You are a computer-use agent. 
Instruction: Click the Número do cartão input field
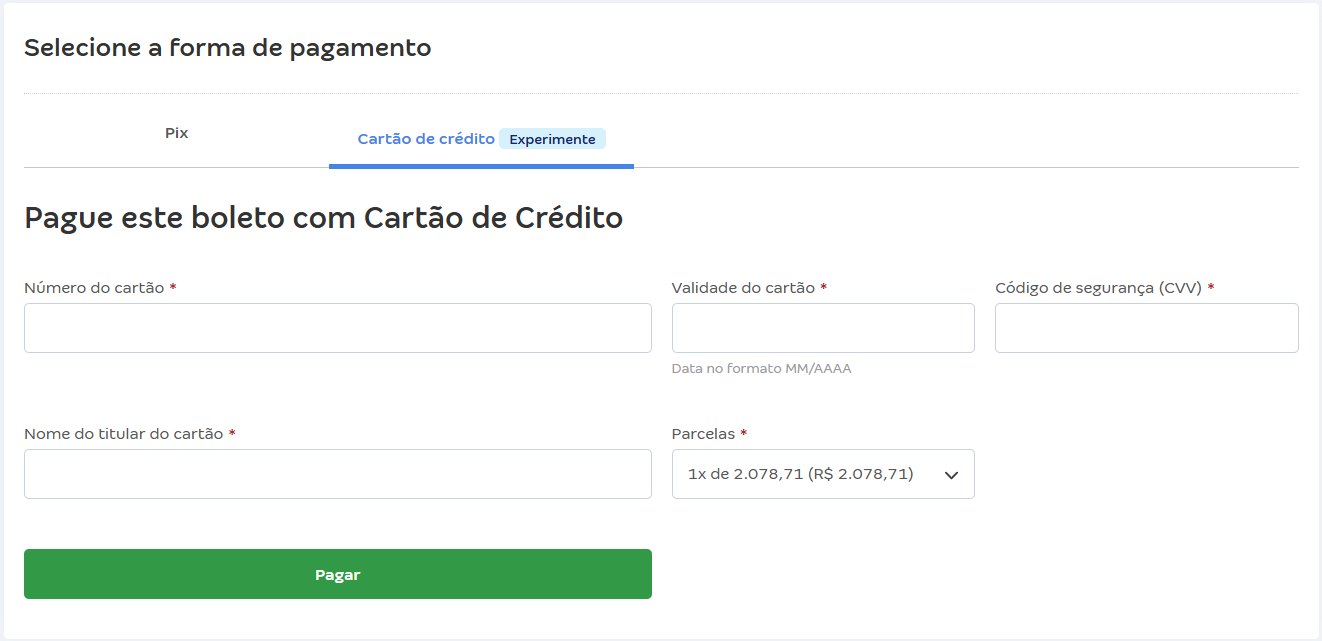pyautogui.click(x=337, y=327)
